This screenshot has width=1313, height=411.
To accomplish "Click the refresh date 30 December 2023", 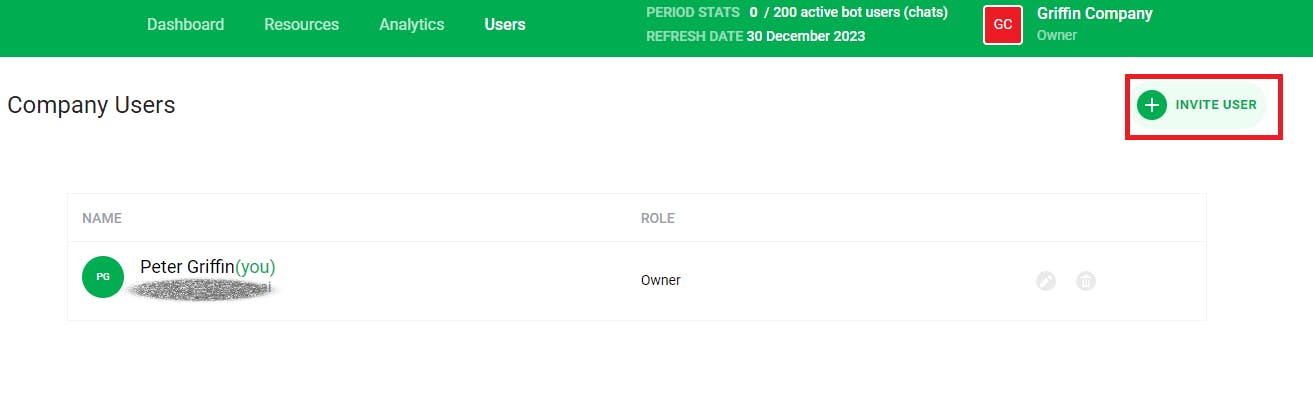I will coord(806,36).
